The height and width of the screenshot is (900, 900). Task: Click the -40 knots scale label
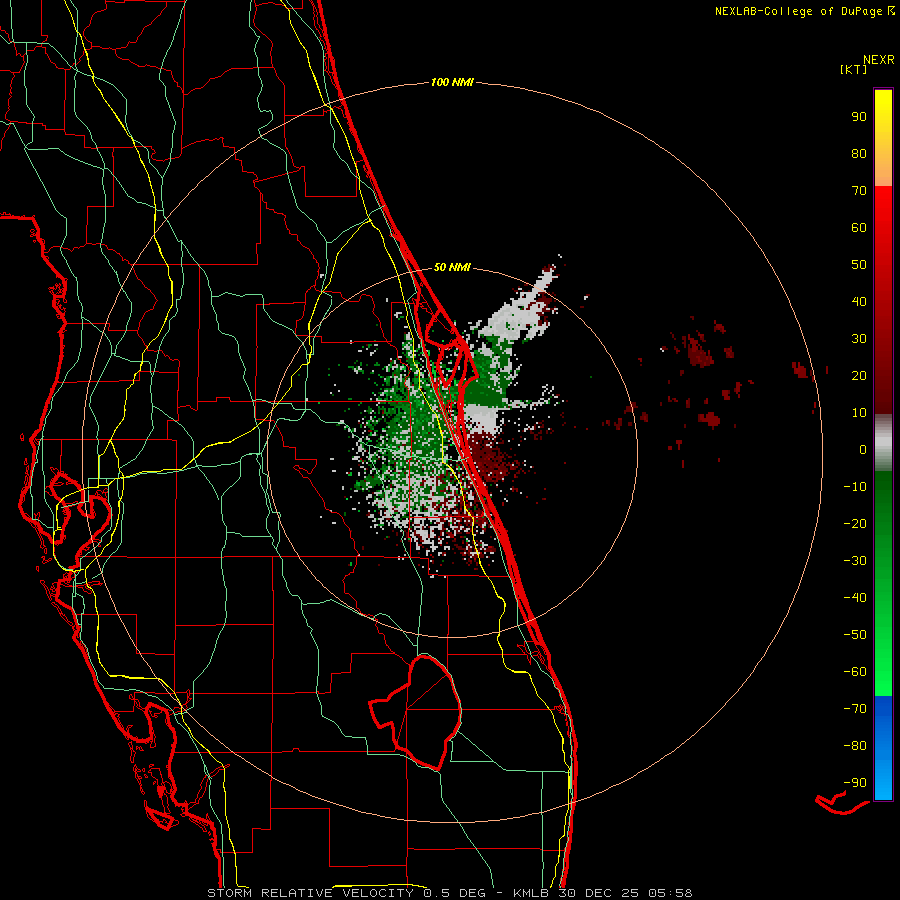855,598
